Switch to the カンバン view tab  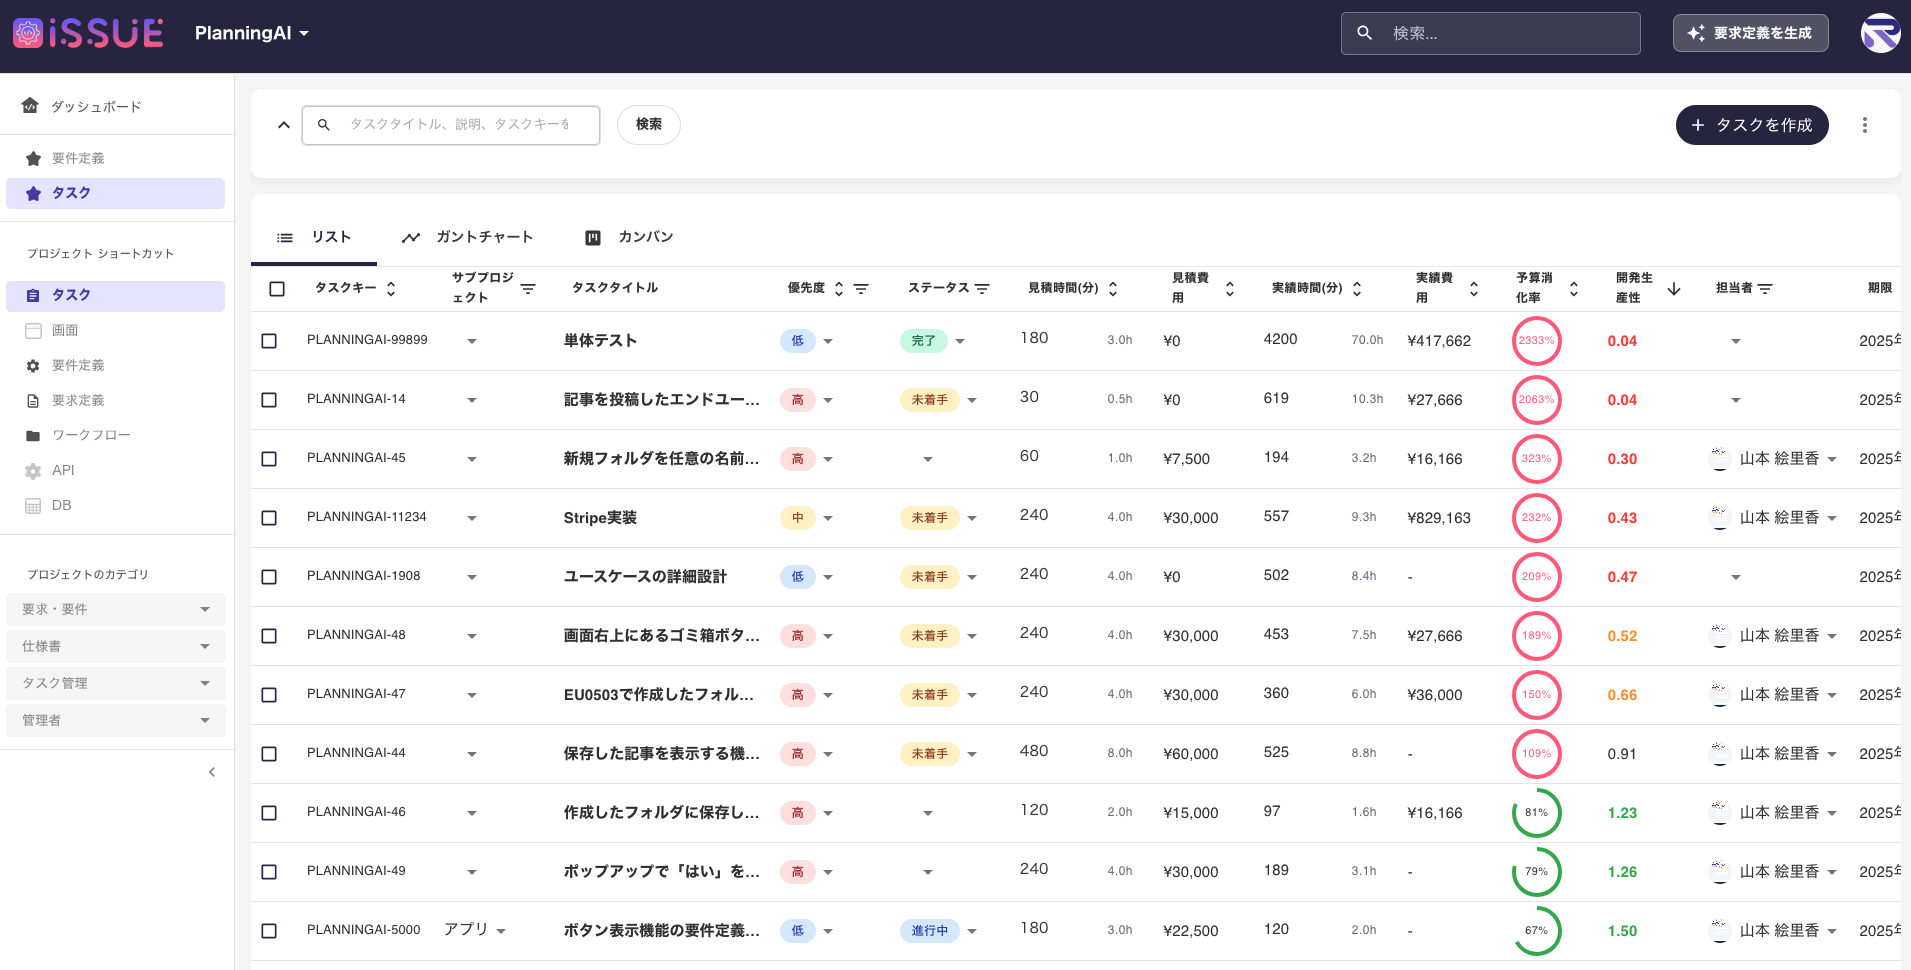(645, 237)
